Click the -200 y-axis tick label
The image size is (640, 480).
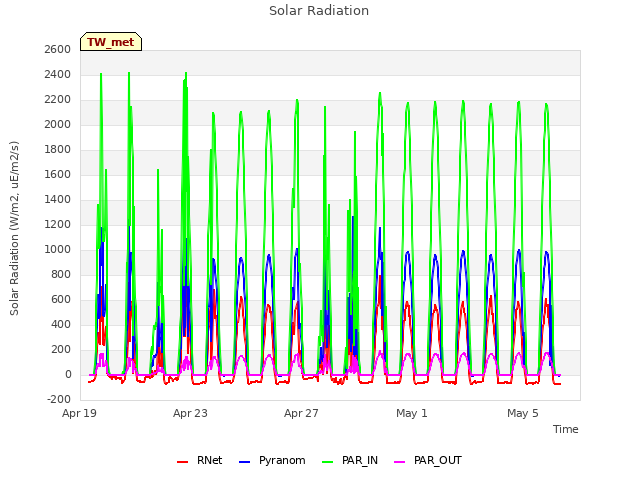click(x=59, y=399)
